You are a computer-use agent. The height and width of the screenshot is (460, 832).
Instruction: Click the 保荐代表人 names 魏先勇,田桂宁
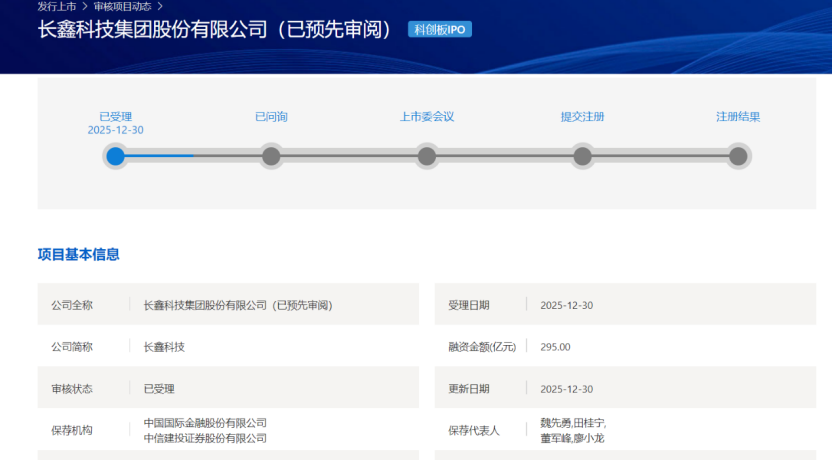573,423
